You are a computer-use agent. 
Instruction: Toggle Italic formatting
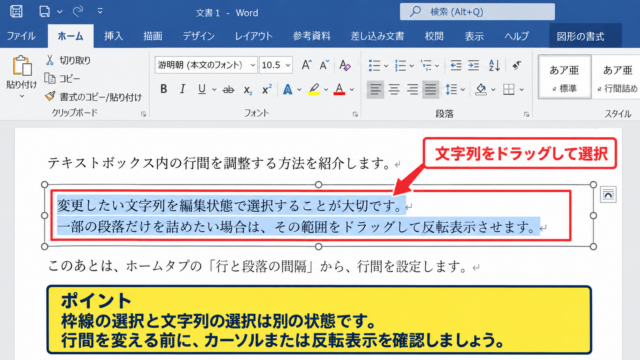point(182,89)
